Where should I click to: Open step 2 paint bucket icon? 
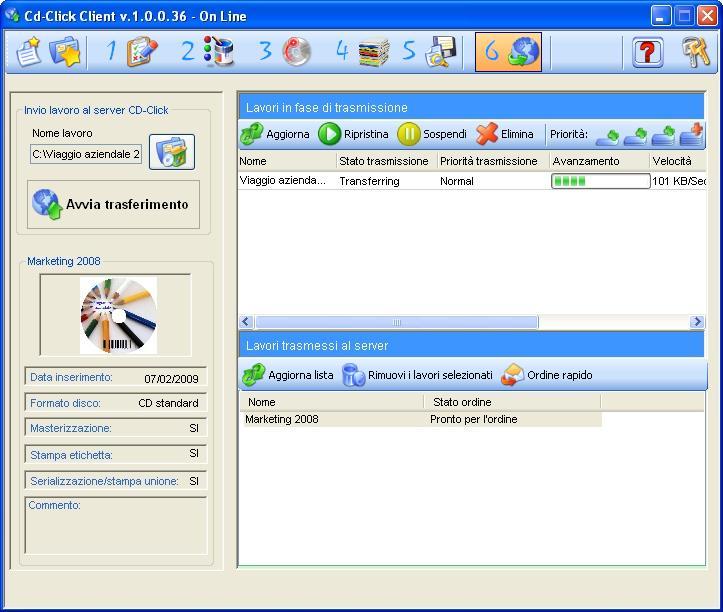pyautogui.click(x=217, y=52)
